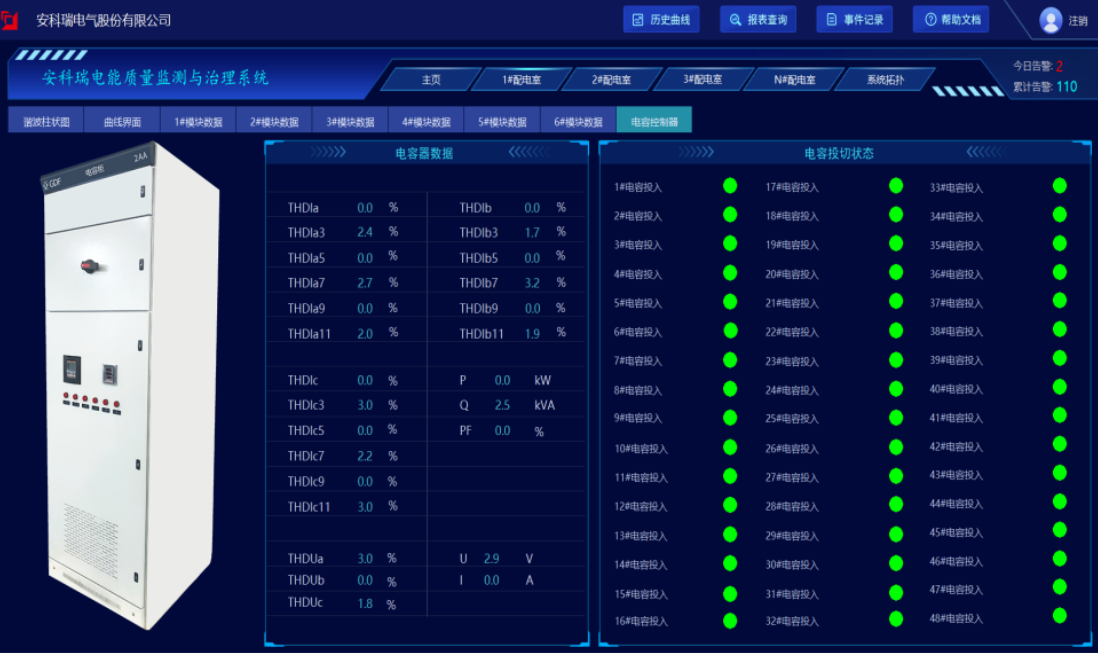Switch to the 3#配电室 tab
The width and height of the screenshot is (1098, 653).
[x=702, y=80]
